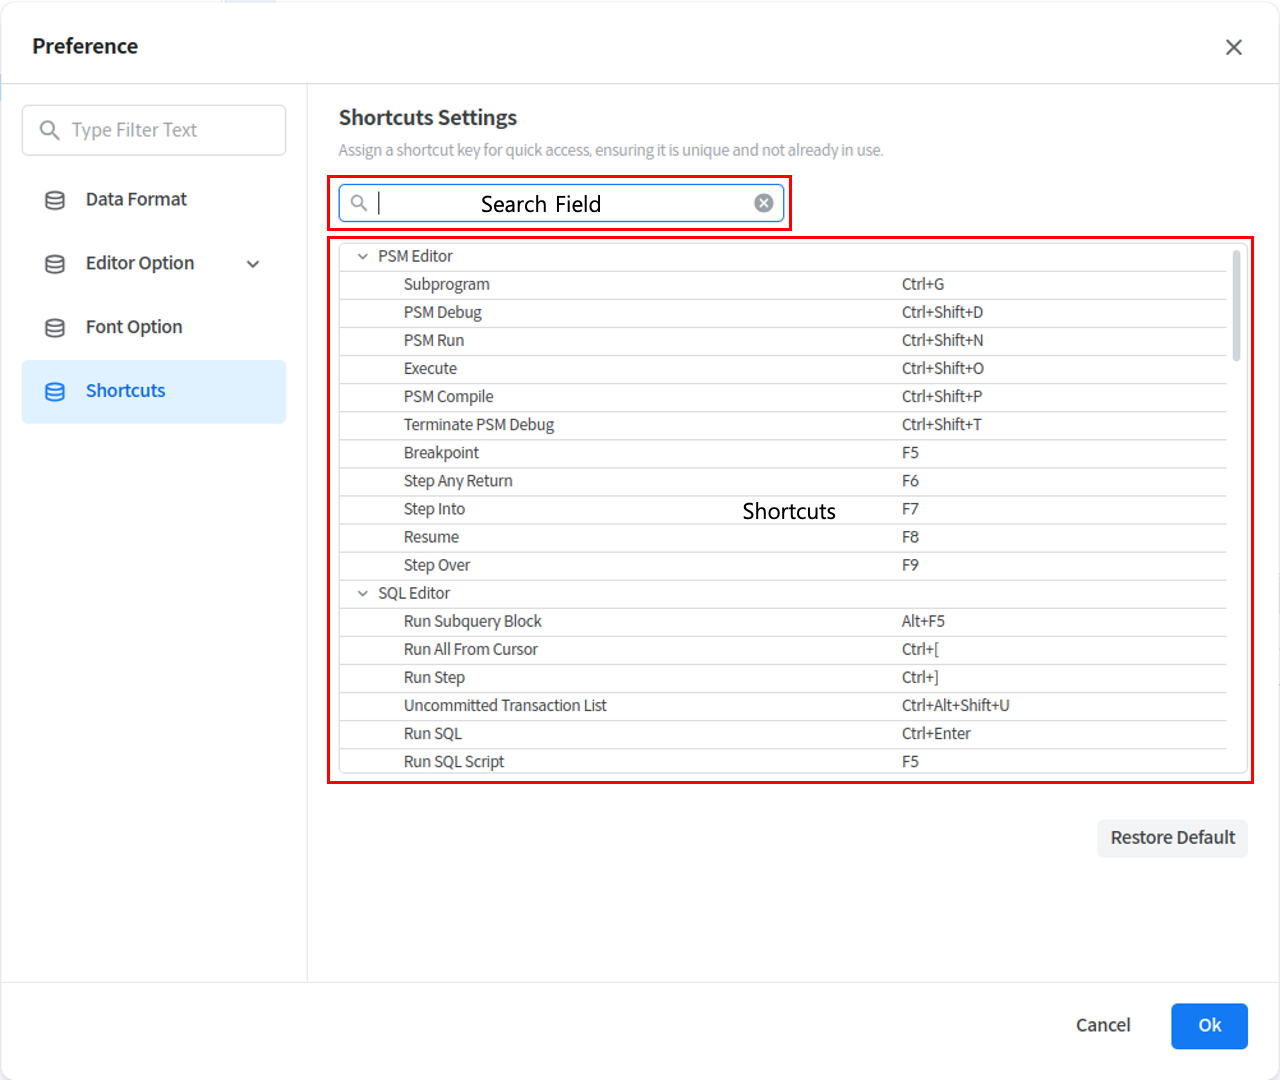Expand the Editor Option submenu chevron
The width and height of the screenshot is (1280, 1080).
pyautogui.click(x=253, y=264)
